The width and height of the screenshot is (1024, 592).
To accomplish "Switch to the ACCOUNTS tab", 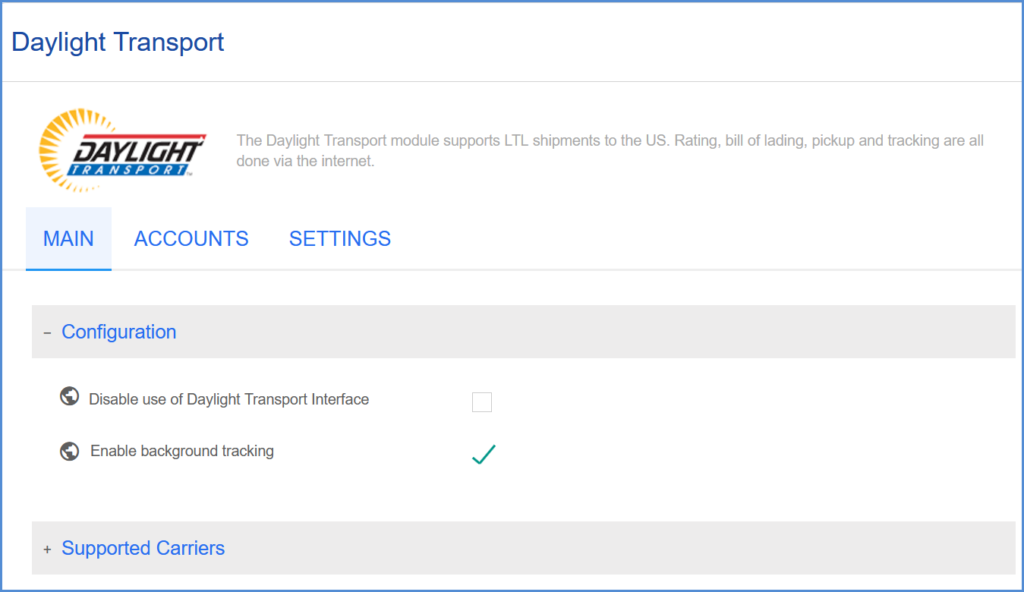I will tap(191, 238).
